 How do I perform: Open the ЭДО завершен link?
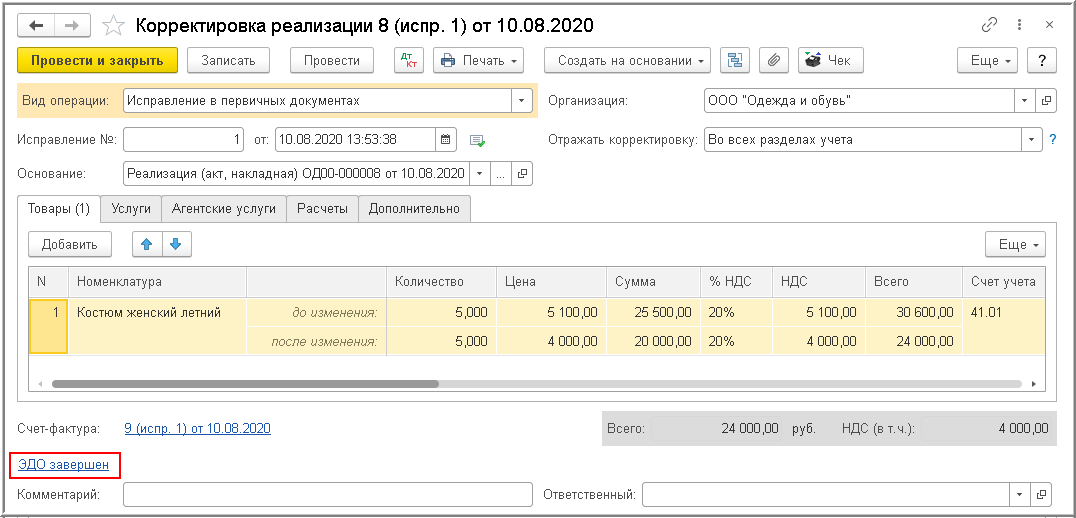click(64, 465)
